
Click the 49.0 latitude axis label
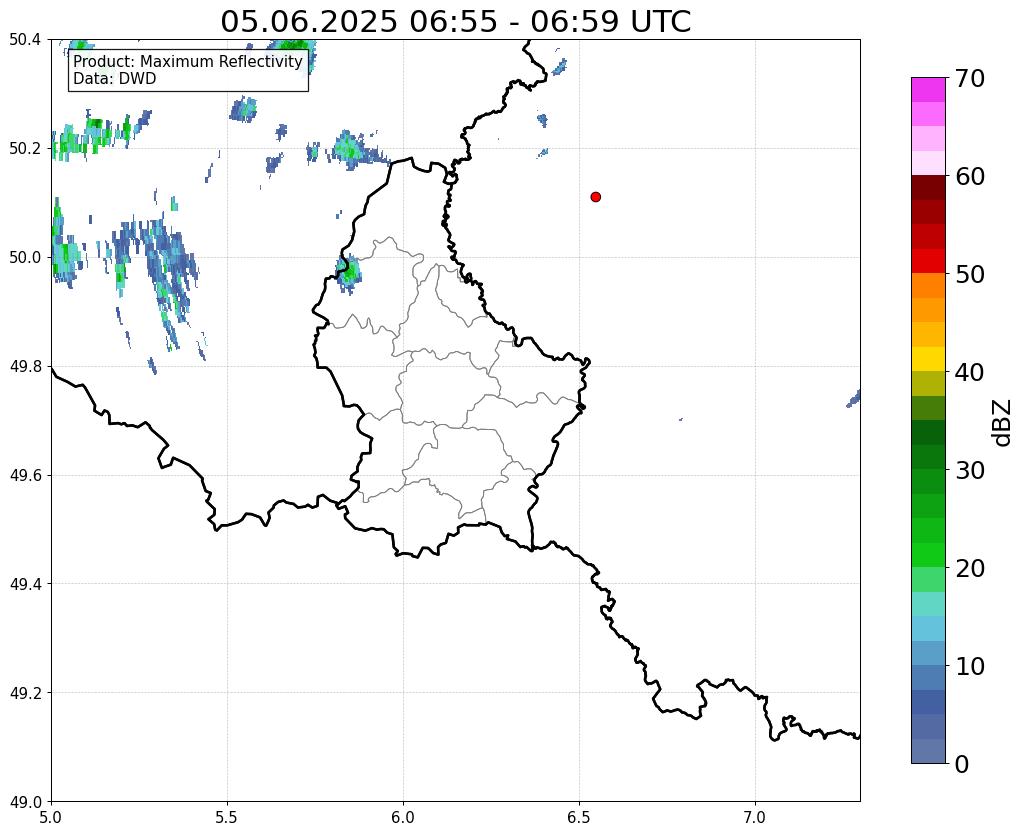25,802
